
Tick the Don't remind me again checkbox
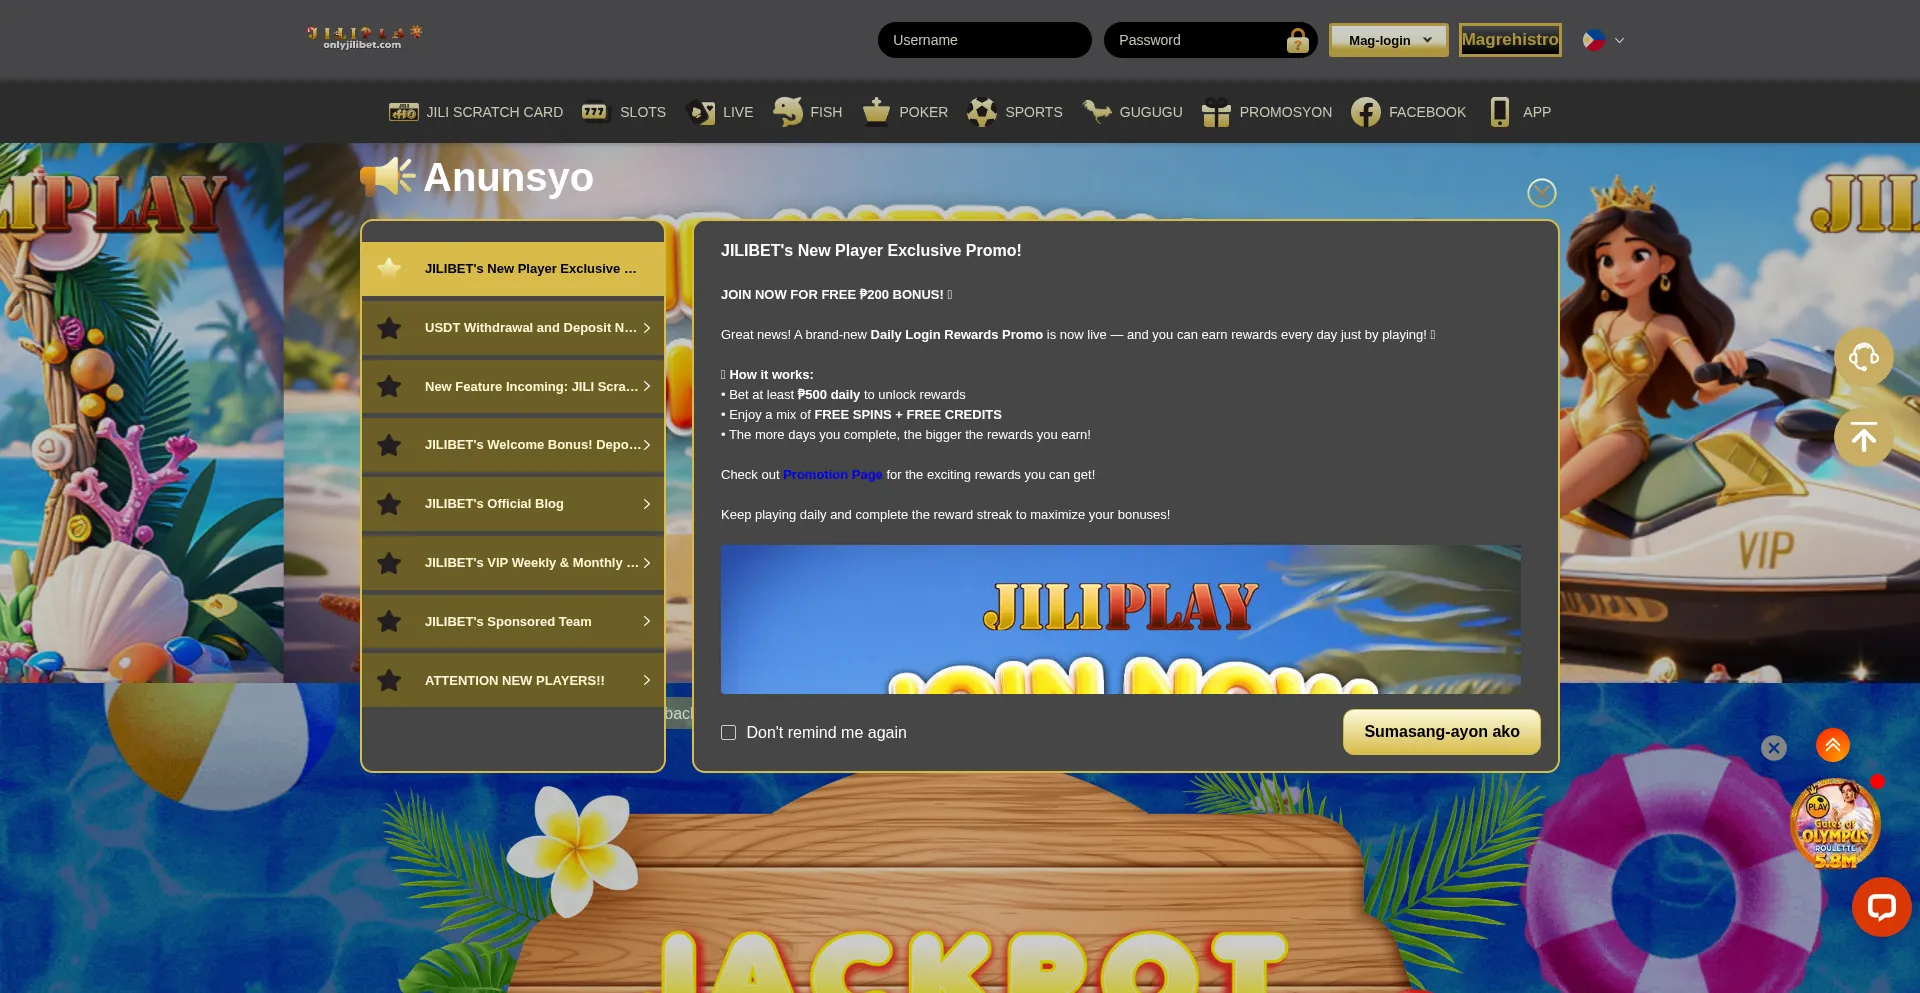point(729,733)
